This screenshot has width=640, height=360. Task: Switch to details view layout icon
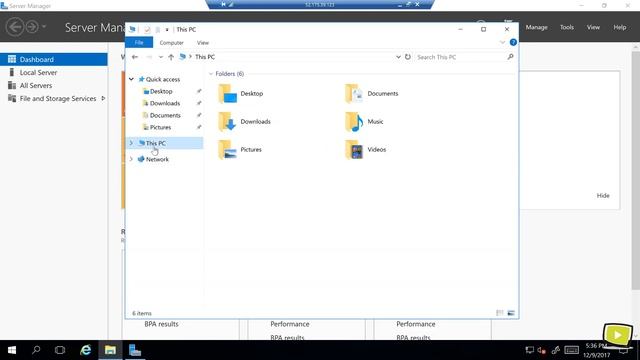tap(500, 313)
